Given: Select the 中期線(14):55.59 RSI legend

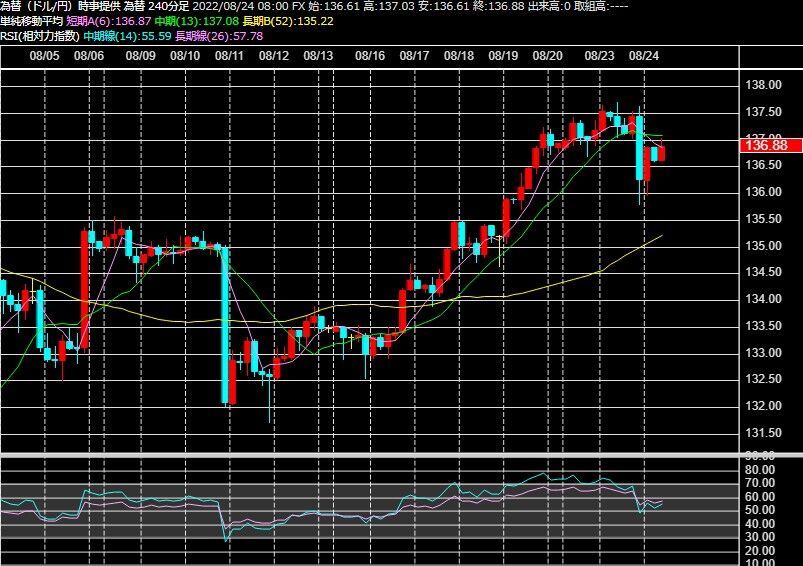Looking at the screenshot, I should (x=128, y=36).
